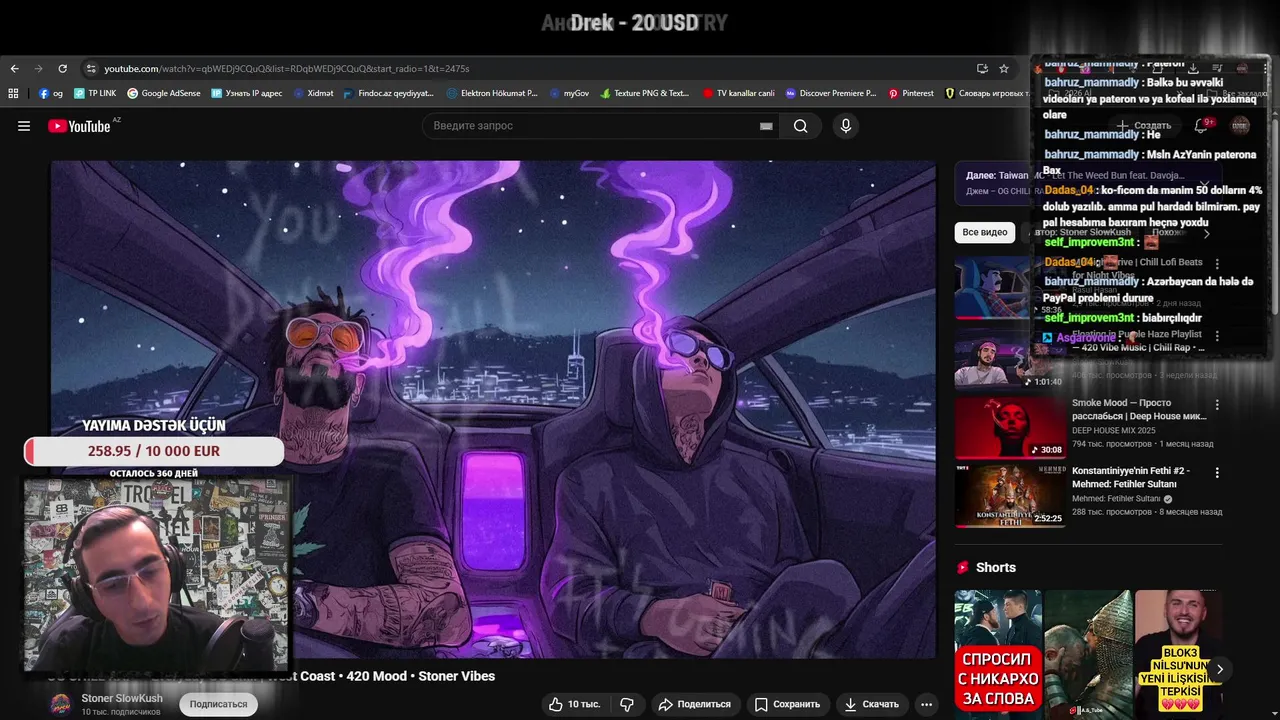Image resolution: width=1280 pixels, height=720 pixels.
Task: Open the Facebook 'og' bookmark
Action: click(x=51, y=93)
